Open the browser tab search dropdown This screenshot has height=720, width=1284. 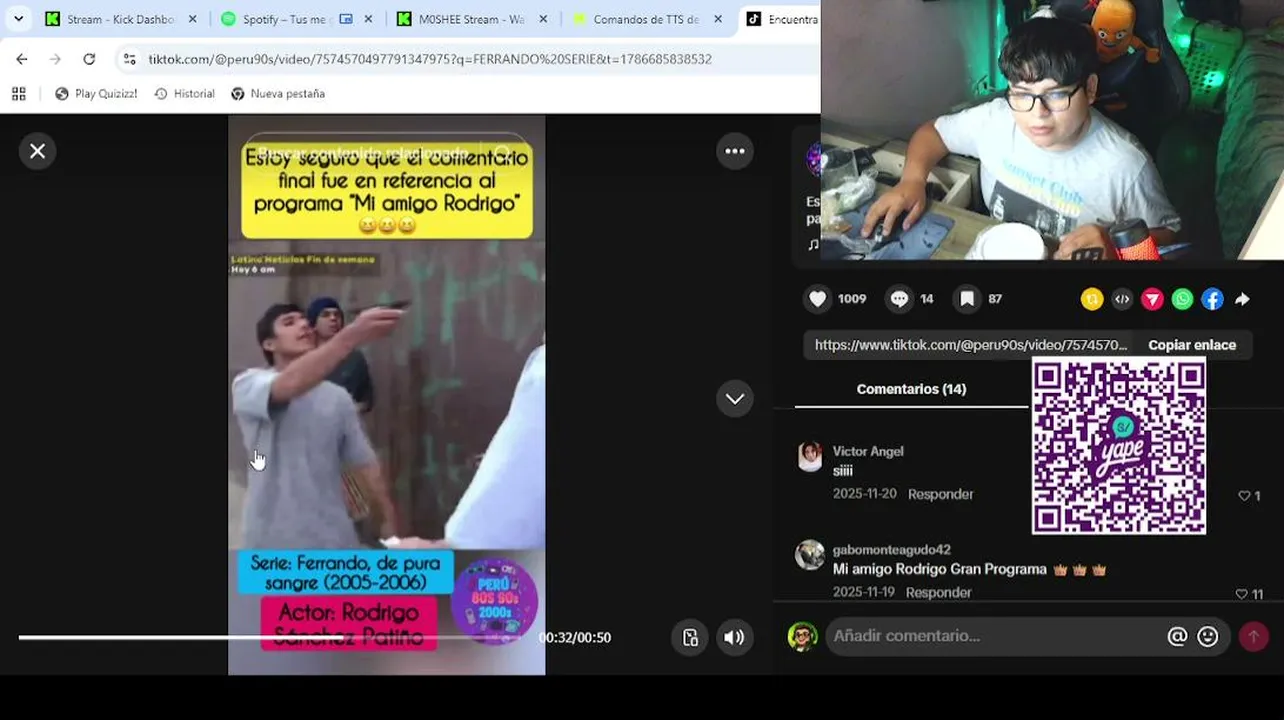click(x=18, y=19)
